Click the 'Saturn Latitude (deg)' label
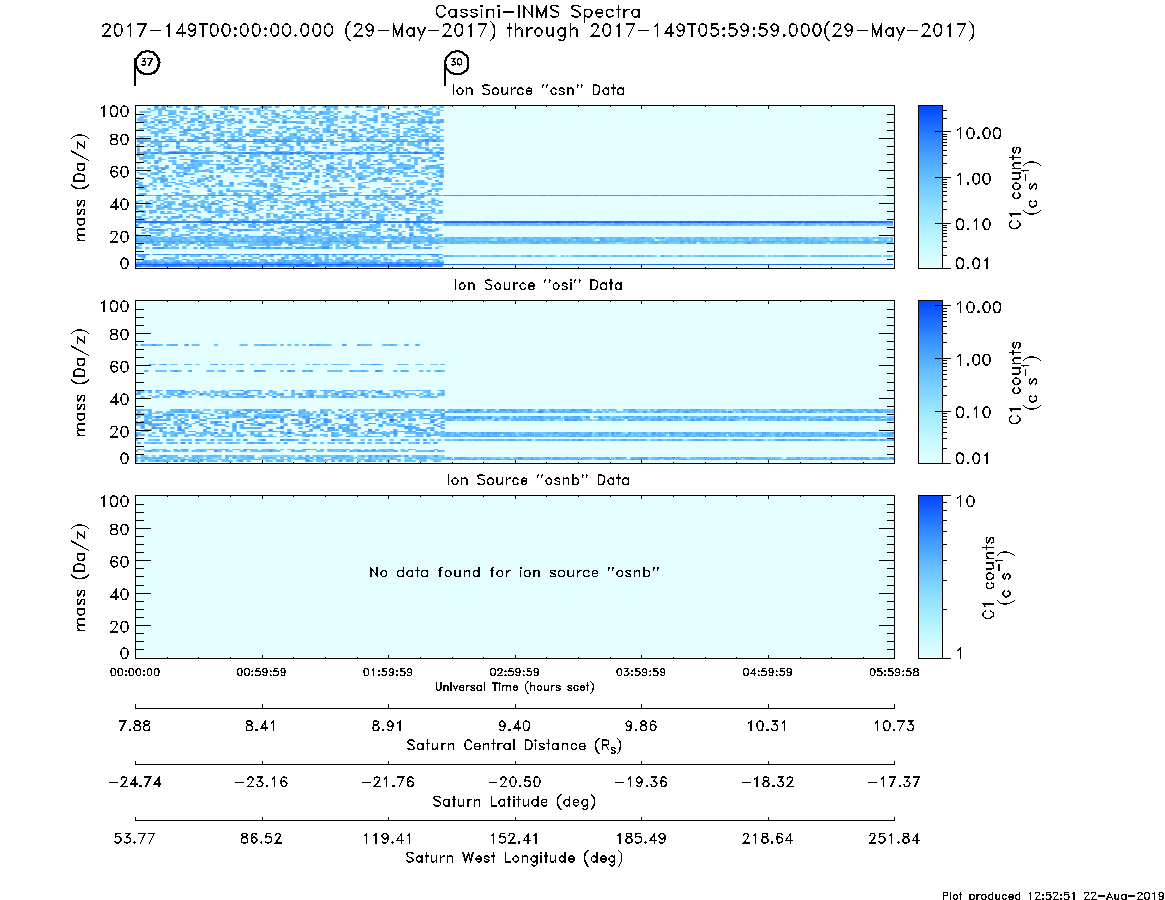This screenshot has height=900, width=1165. [x=514, y=802]
